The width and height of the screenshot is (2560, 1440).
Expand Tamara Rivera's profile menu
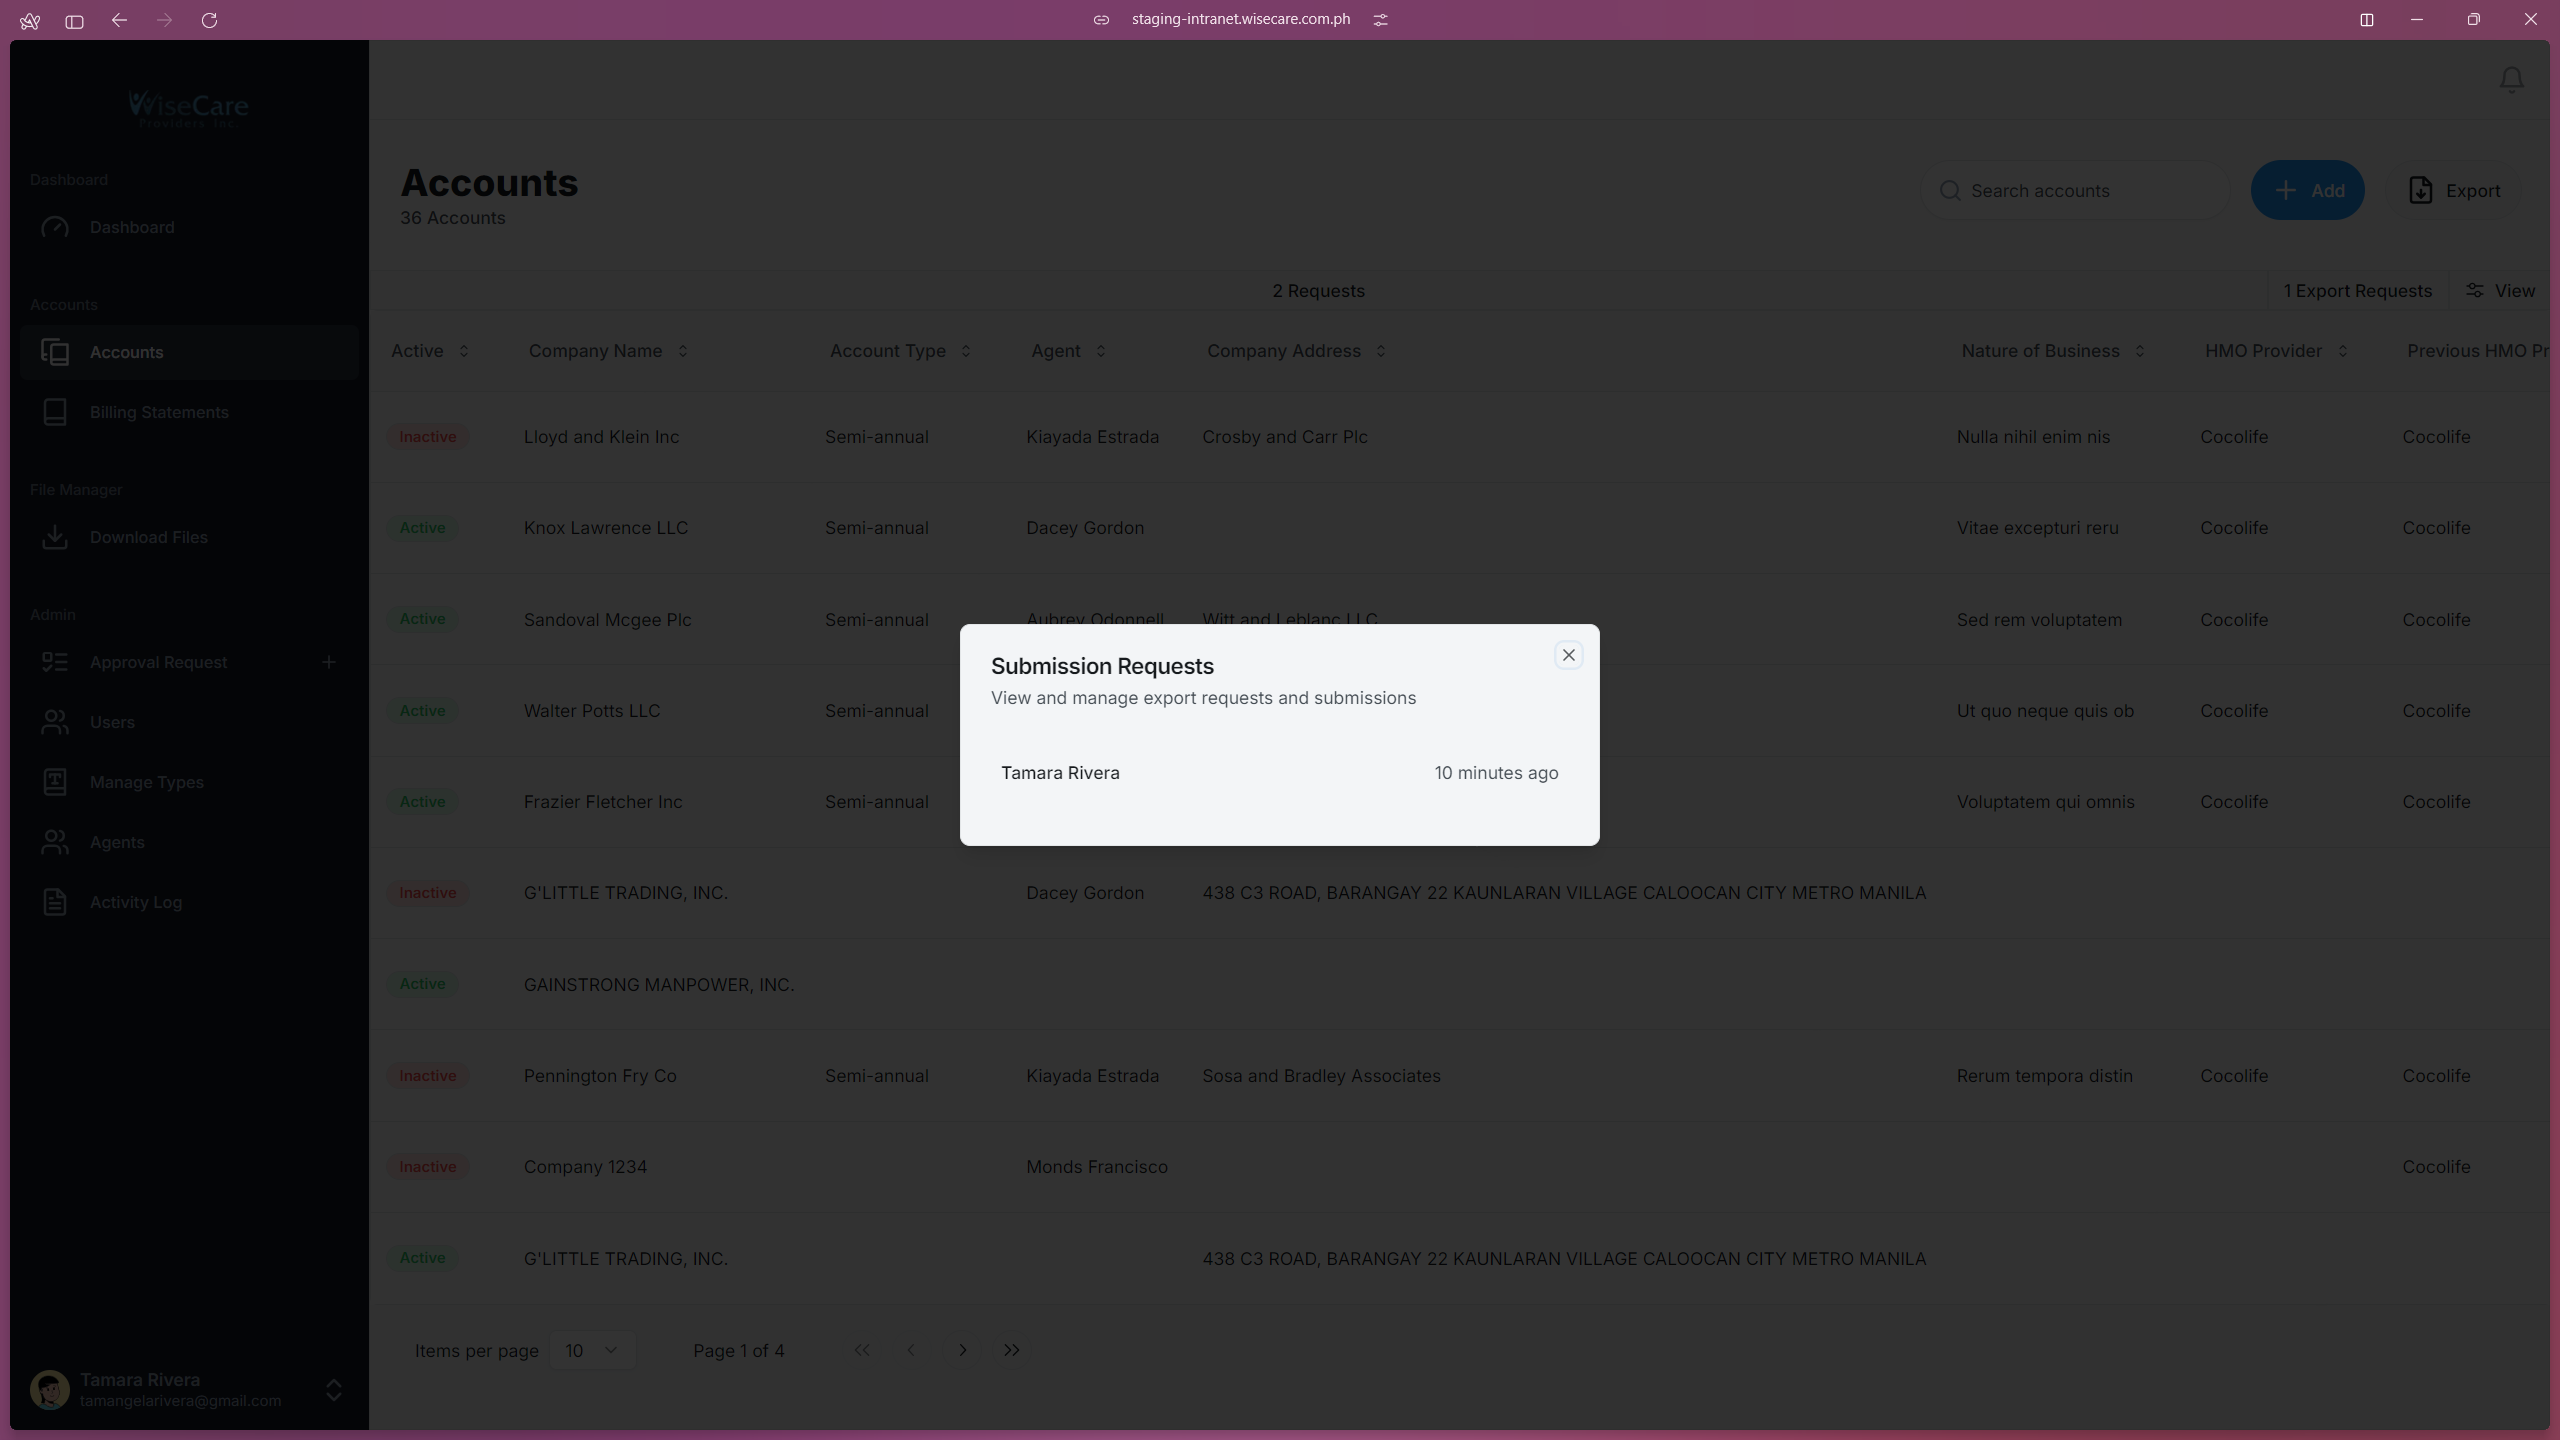pos(333,1390)
